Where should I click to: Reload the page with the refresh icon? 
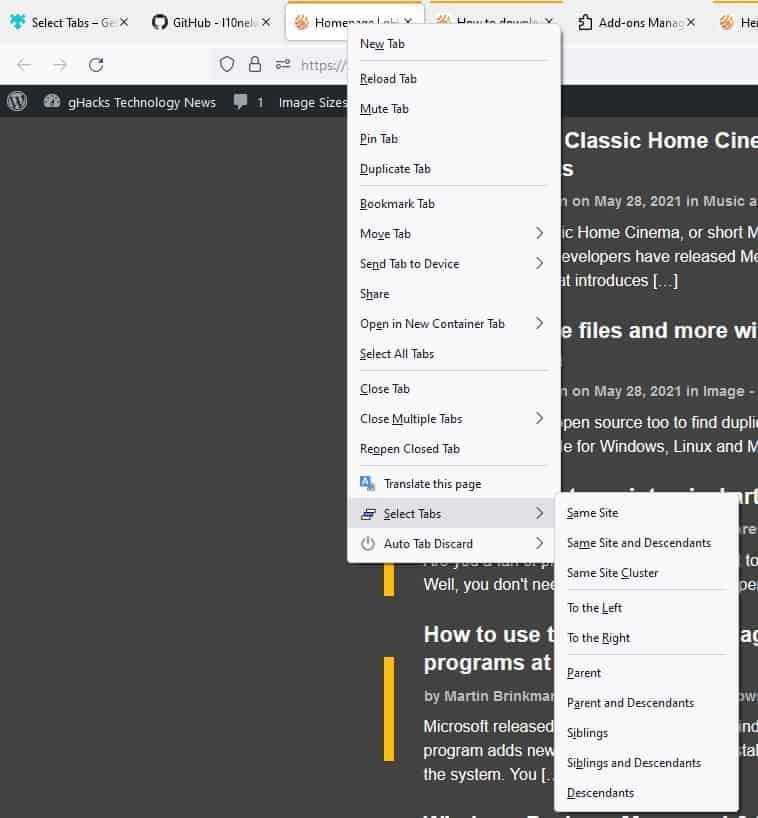(96, 65)
